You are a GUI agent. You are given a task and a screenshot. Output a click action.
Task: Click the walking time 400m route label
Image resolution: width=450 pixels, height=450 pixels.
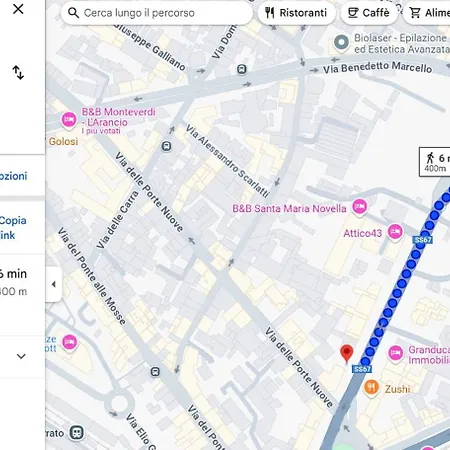pyautogui.click(x=435, y=162)
